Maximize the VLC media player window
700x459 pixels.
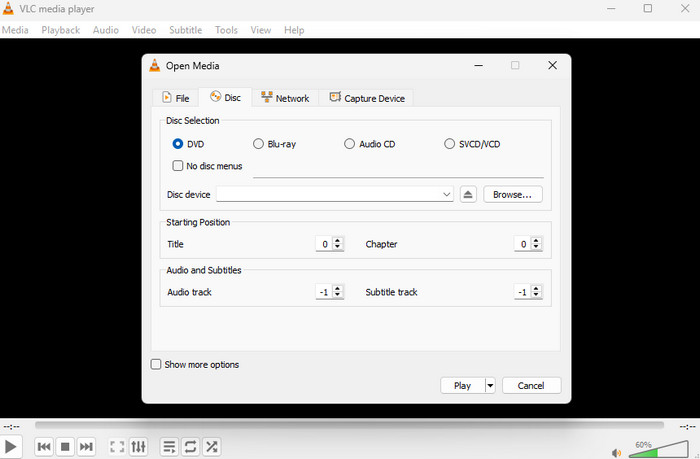tap(648, 8)
